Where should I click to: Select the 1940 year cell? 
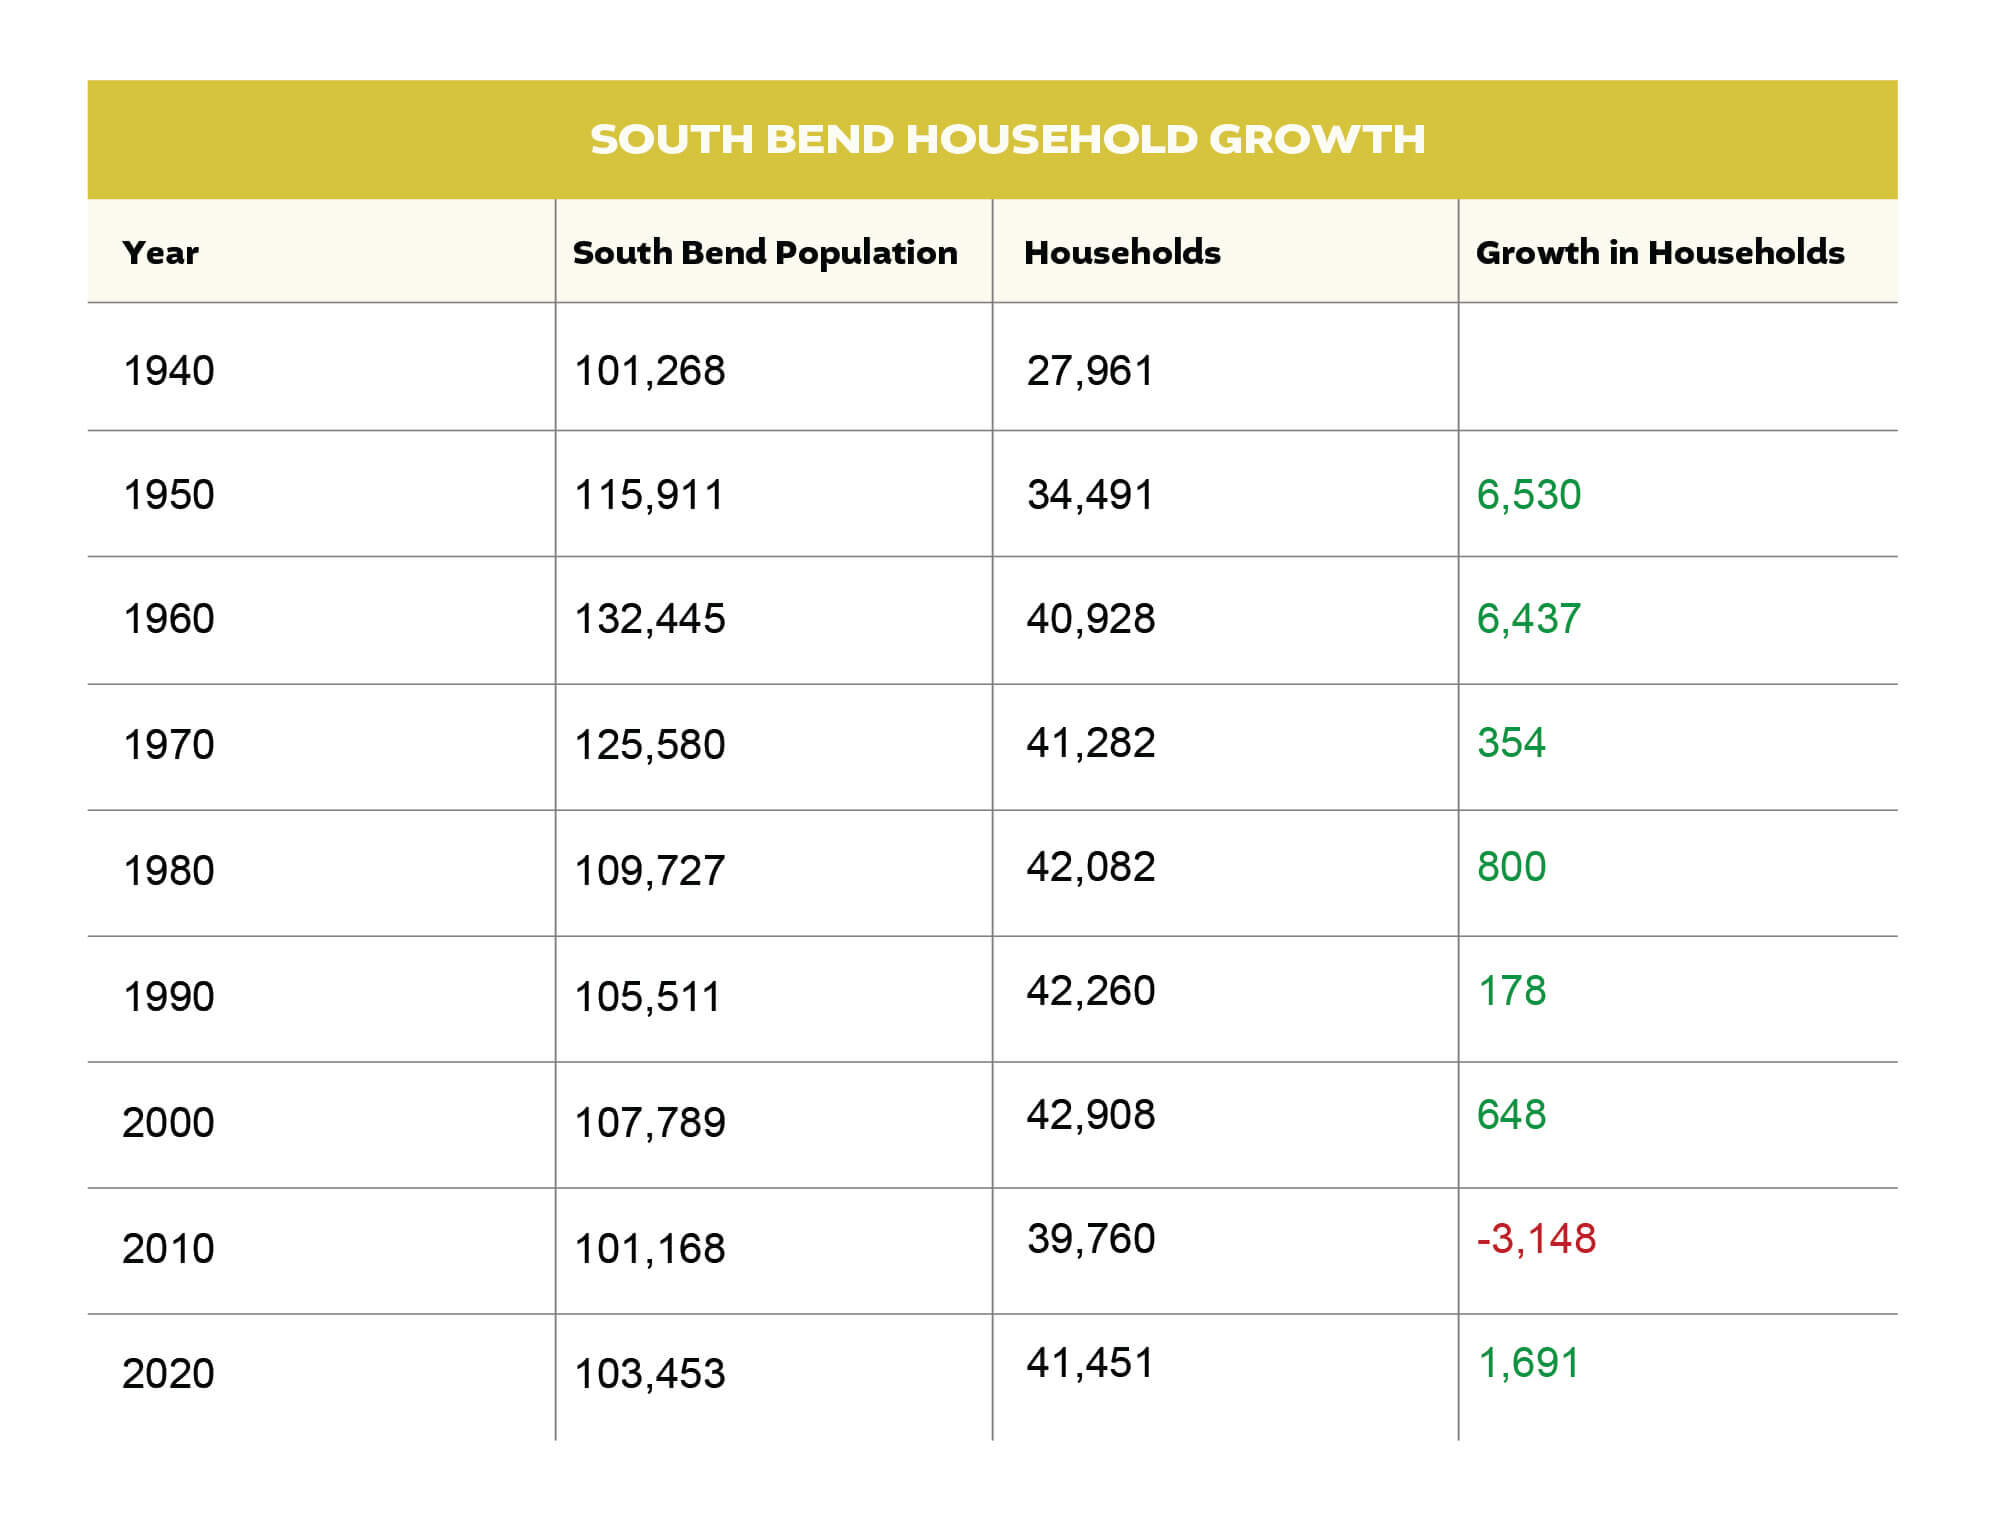168,371
